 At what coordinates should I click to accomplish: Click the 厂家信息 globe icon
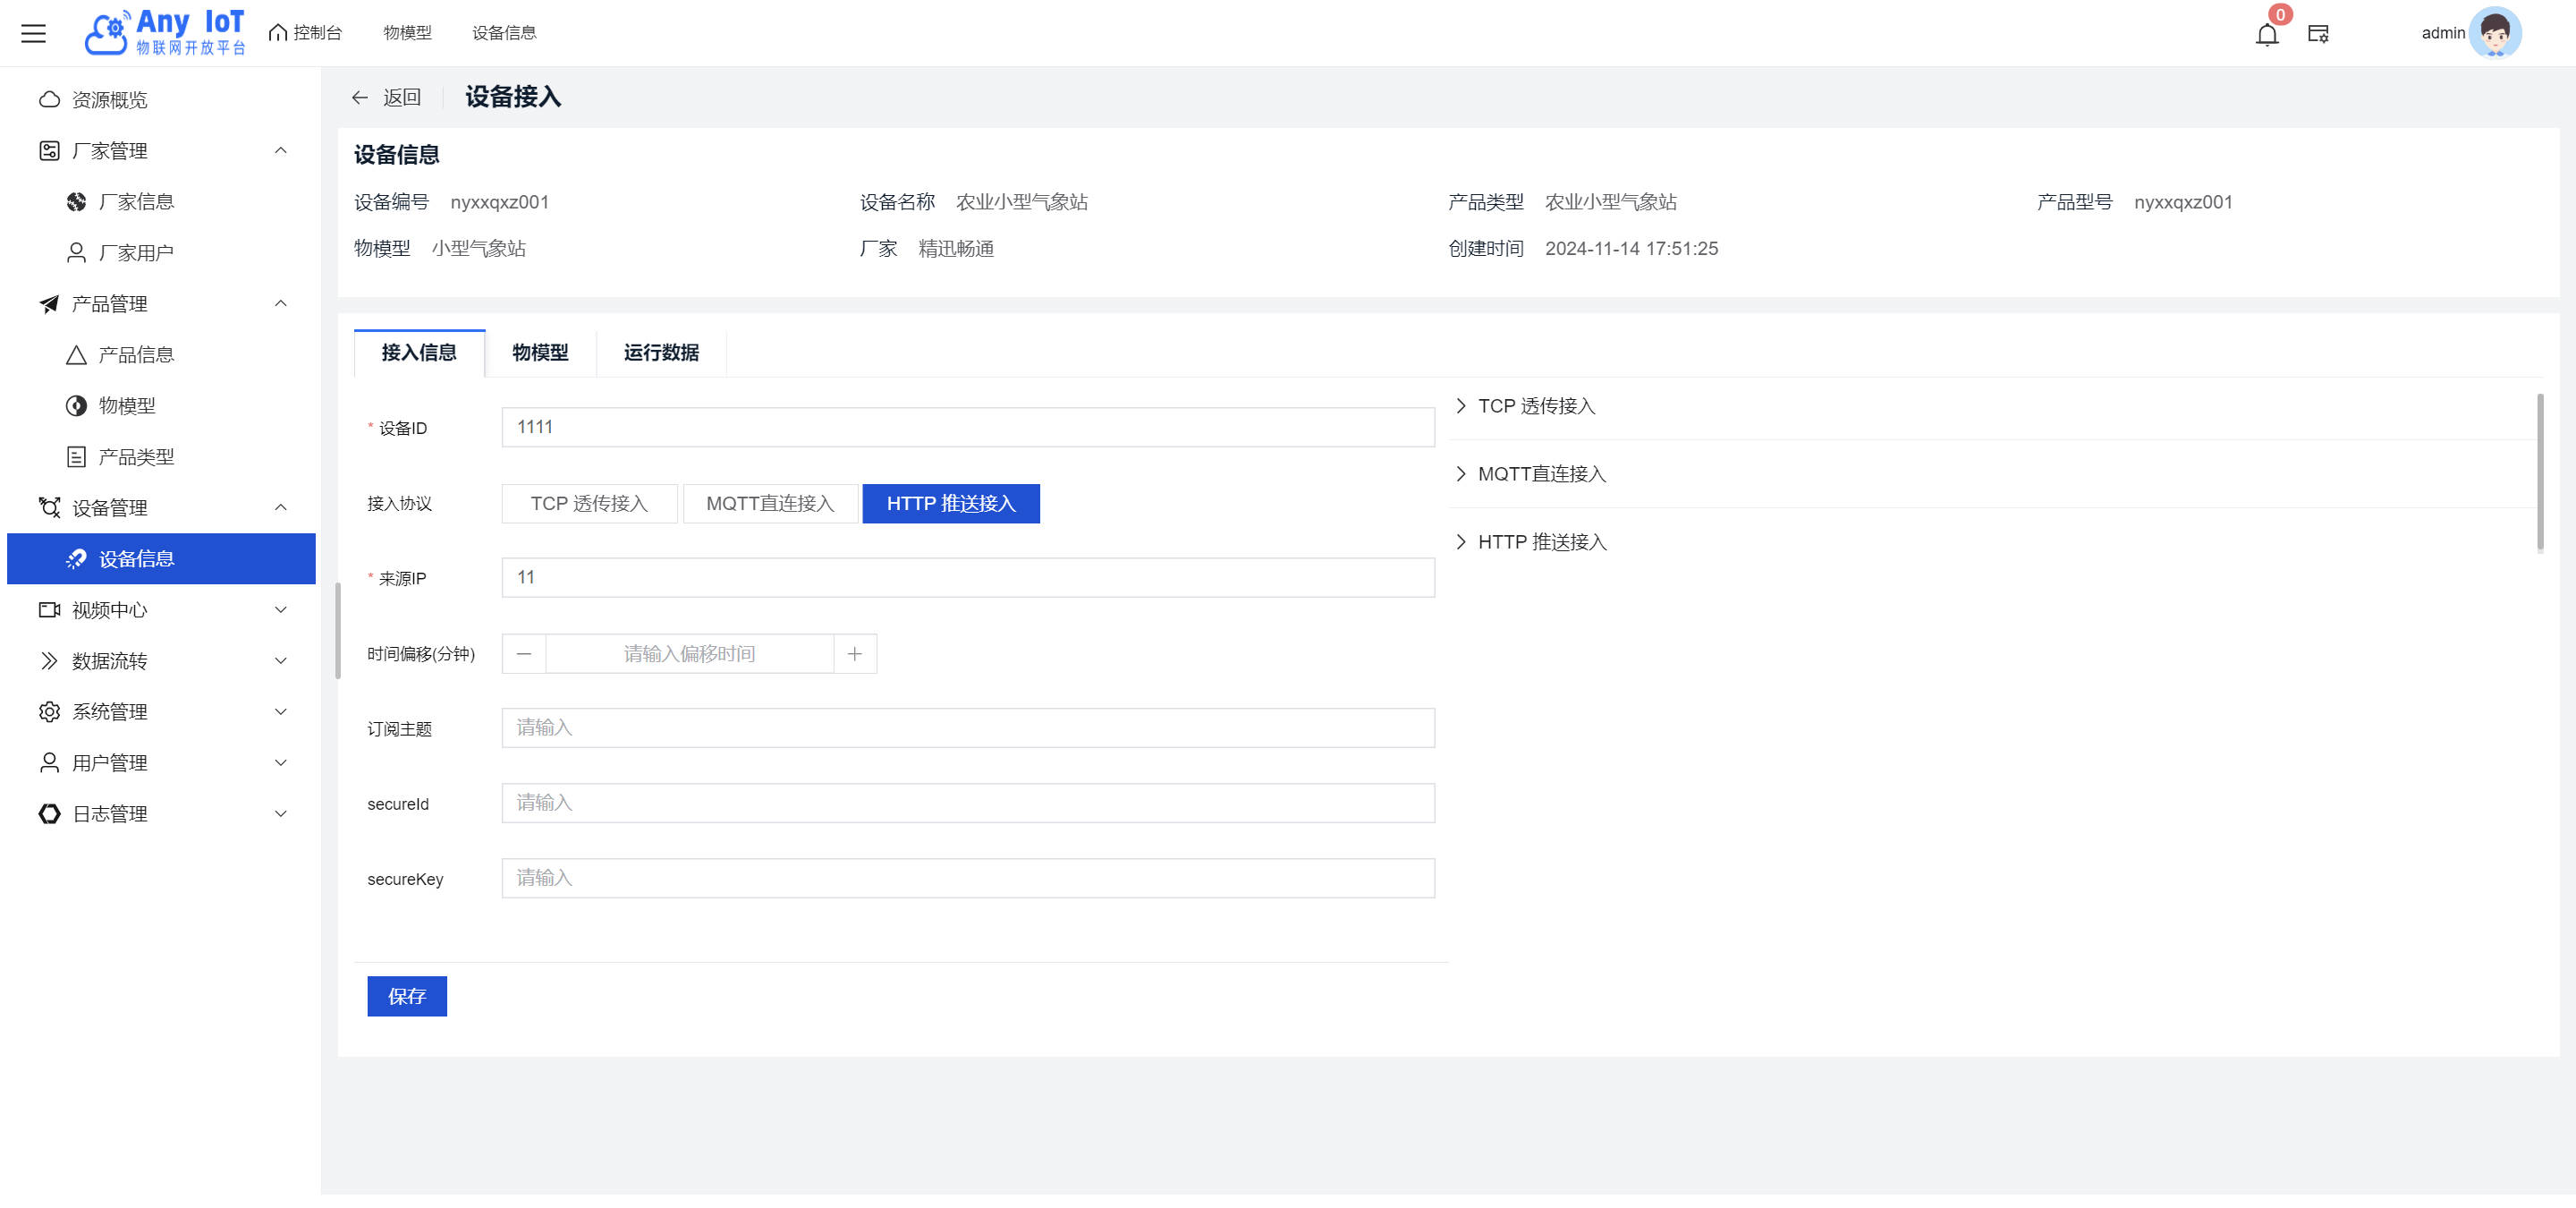tap(76, 202)
